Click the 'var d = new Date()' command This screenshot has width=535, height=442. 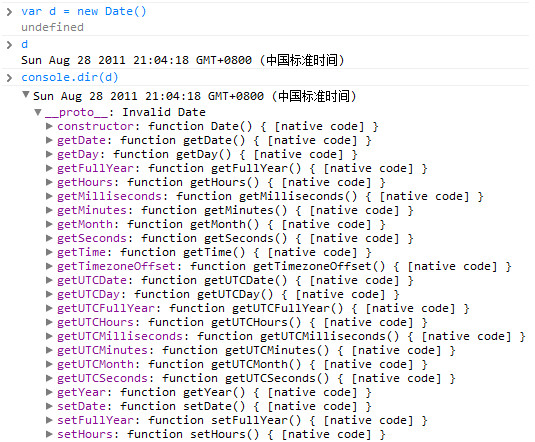[84, 11]
